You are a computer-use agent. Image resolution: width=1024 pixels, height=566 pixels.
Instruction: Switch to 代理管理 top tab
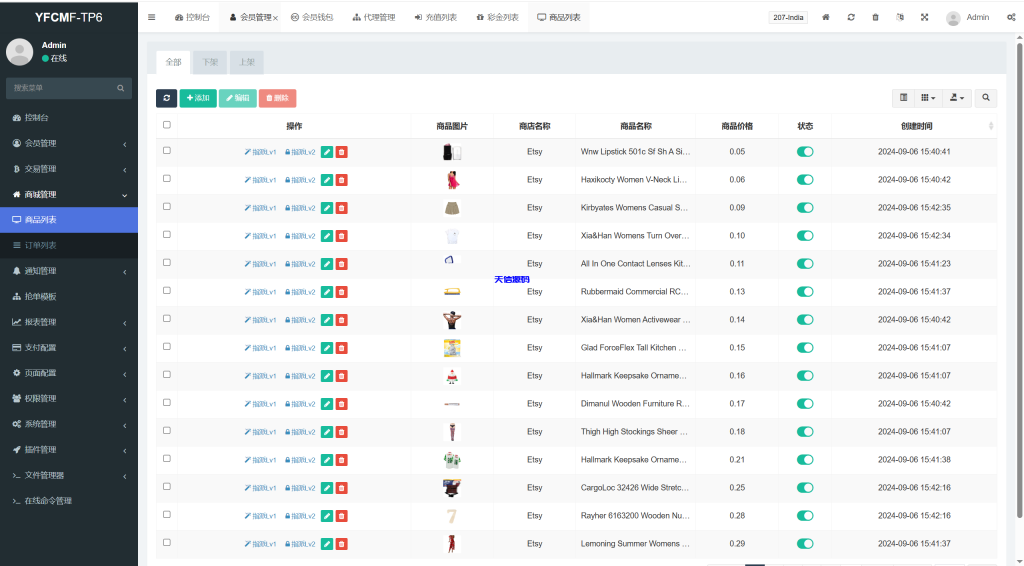tap(374, 18)
